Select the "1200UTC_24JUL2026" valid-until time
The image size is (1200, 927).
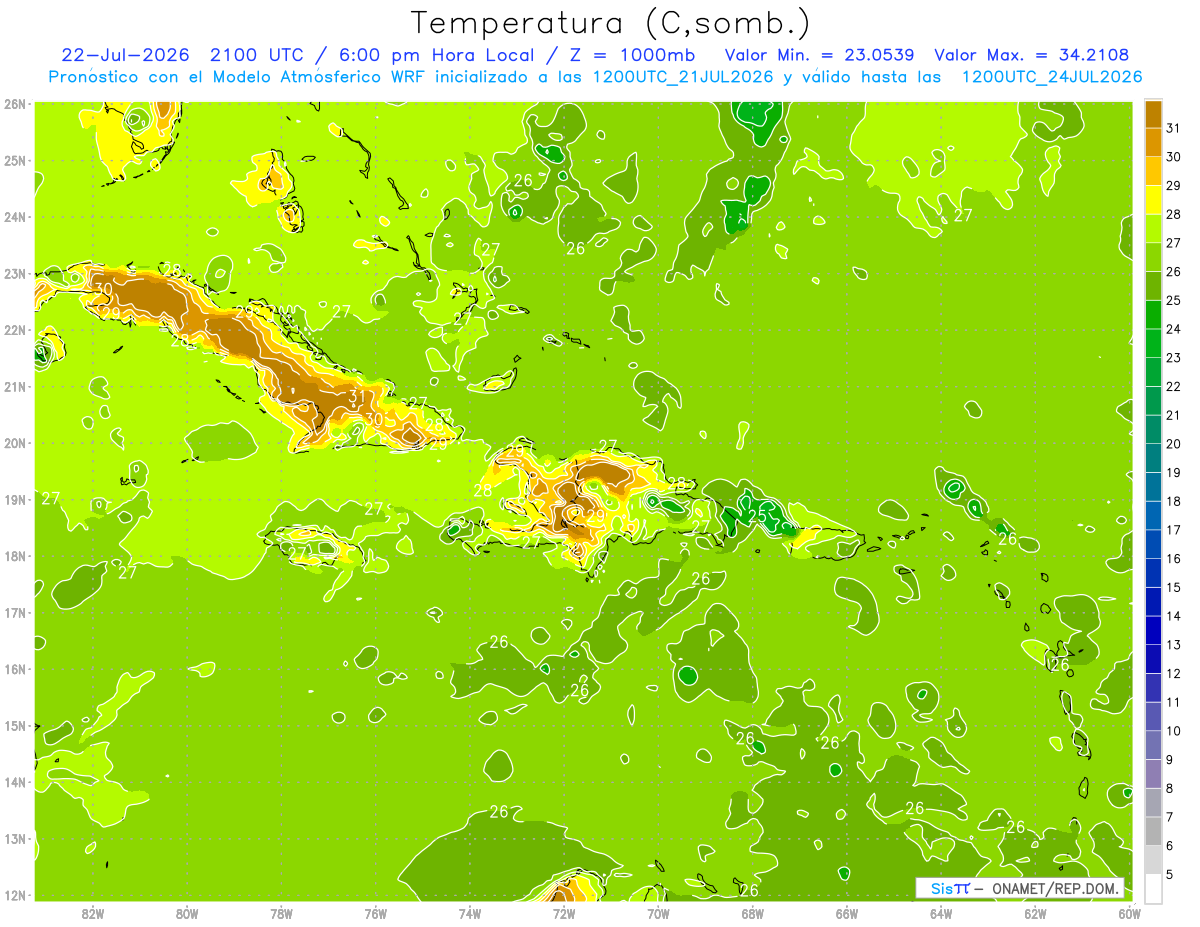(1052, 77)
